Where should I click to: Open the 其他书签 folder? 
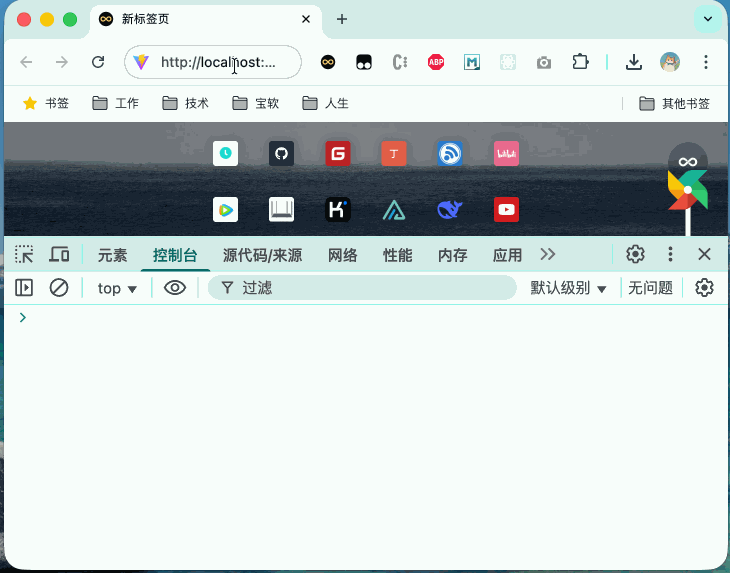pos(674,103)
